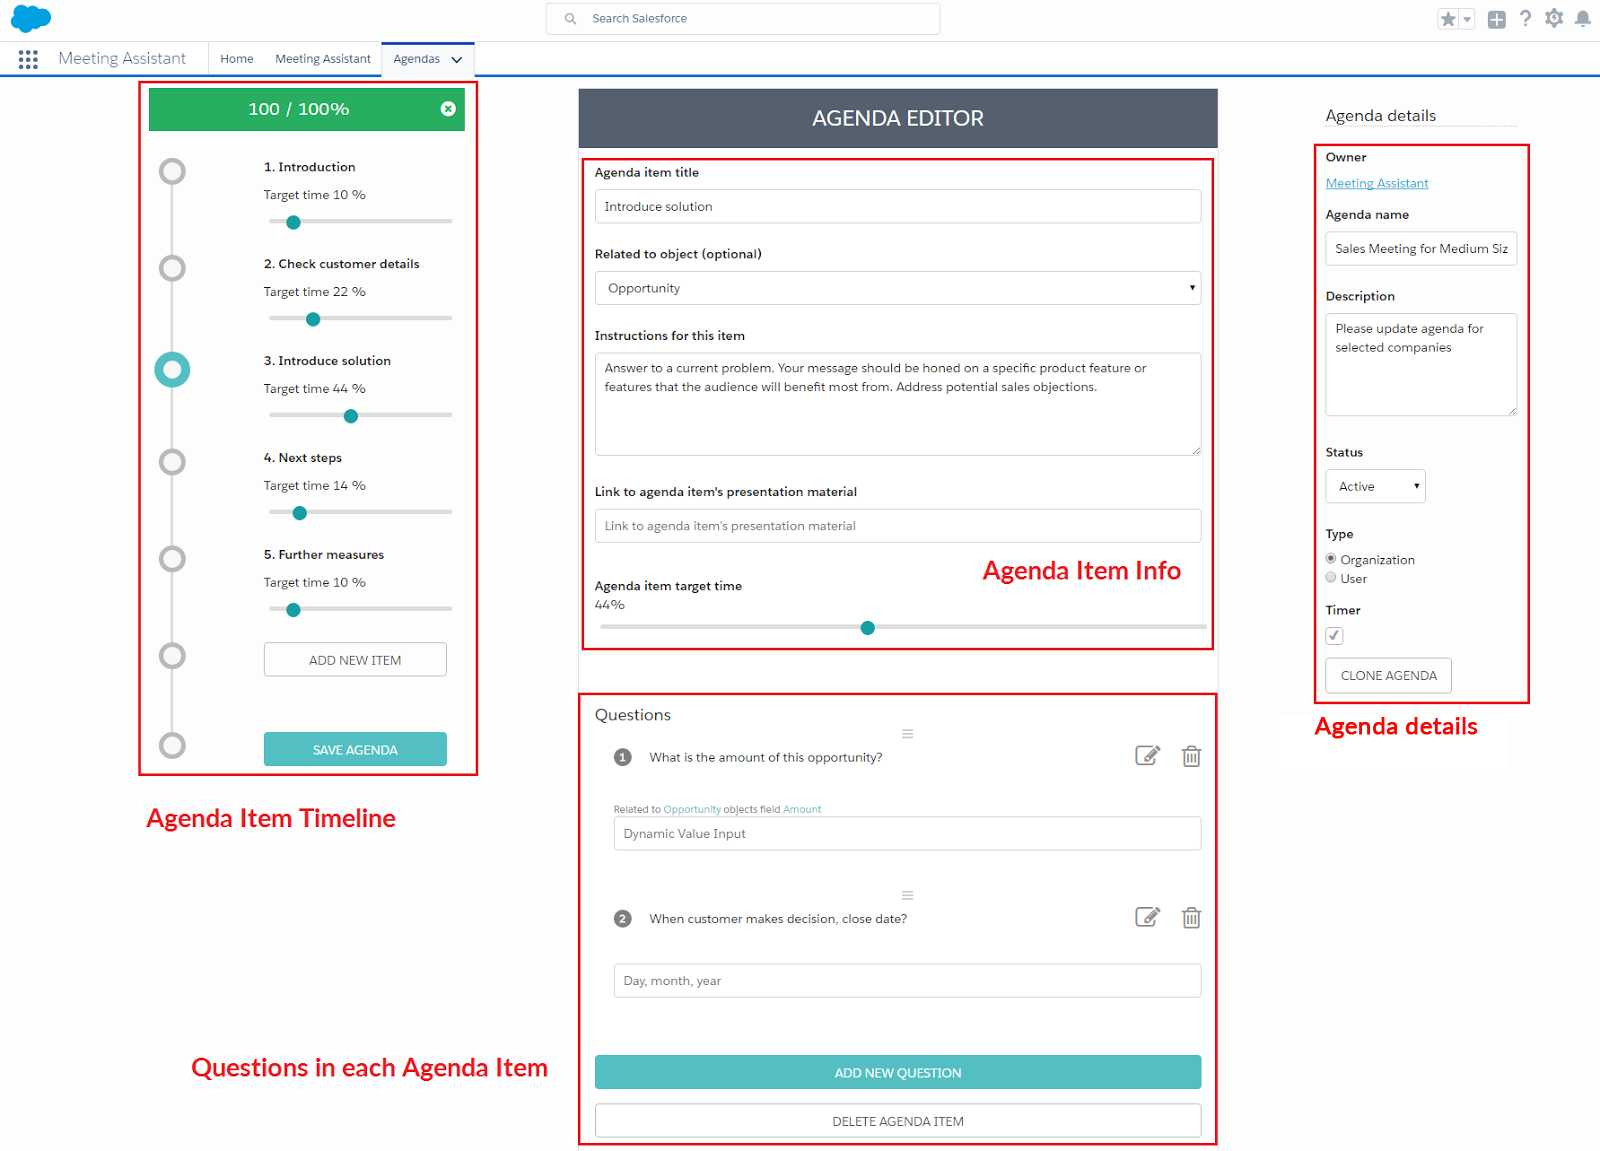The image size is (1600, 1151).
Task: Open the notifications bell icon
Action: [x=1583, y=18]
